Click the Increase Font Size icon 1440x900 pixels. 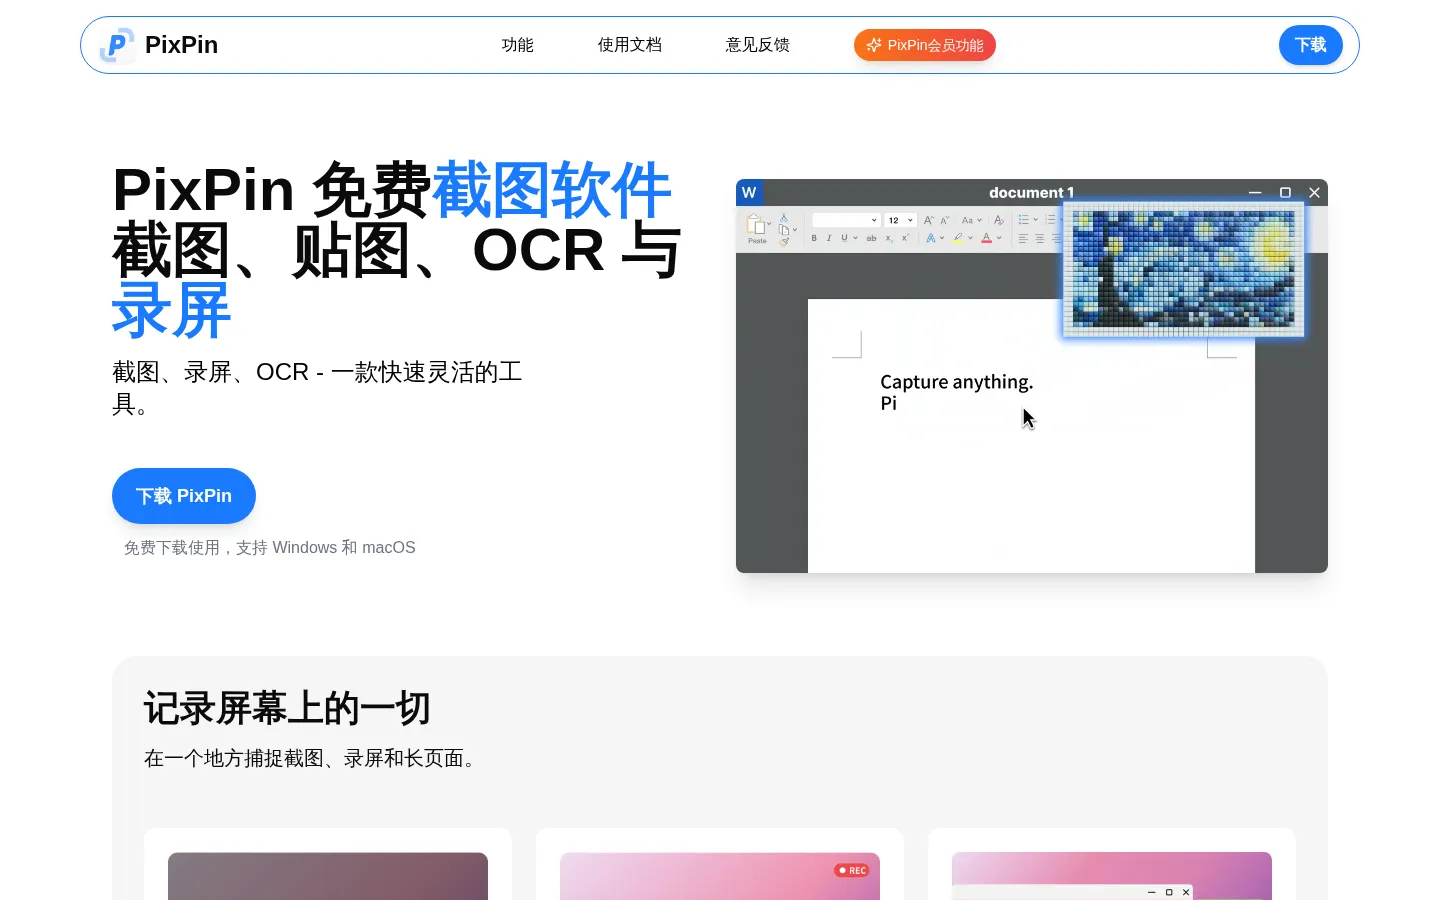(928, 220)
